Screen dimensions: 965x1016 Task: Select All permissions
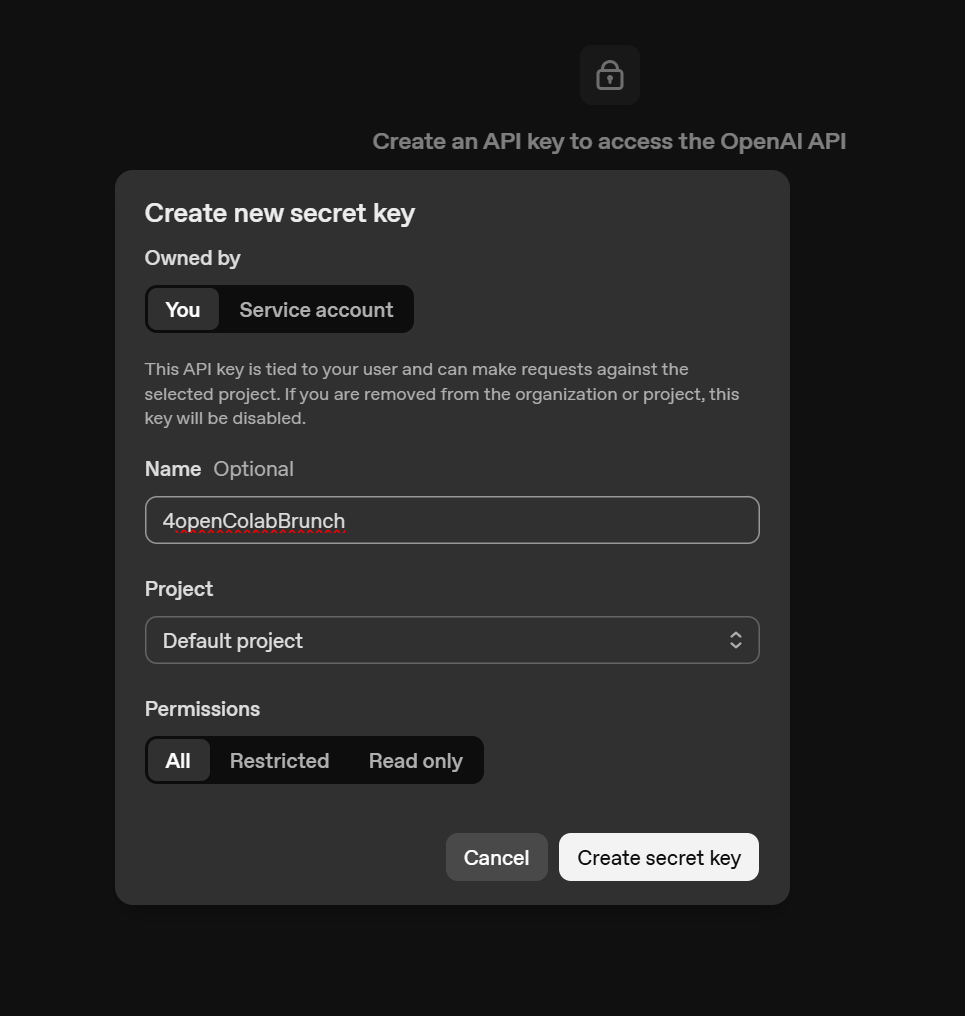pyautogui.click(x=178, y=761)
